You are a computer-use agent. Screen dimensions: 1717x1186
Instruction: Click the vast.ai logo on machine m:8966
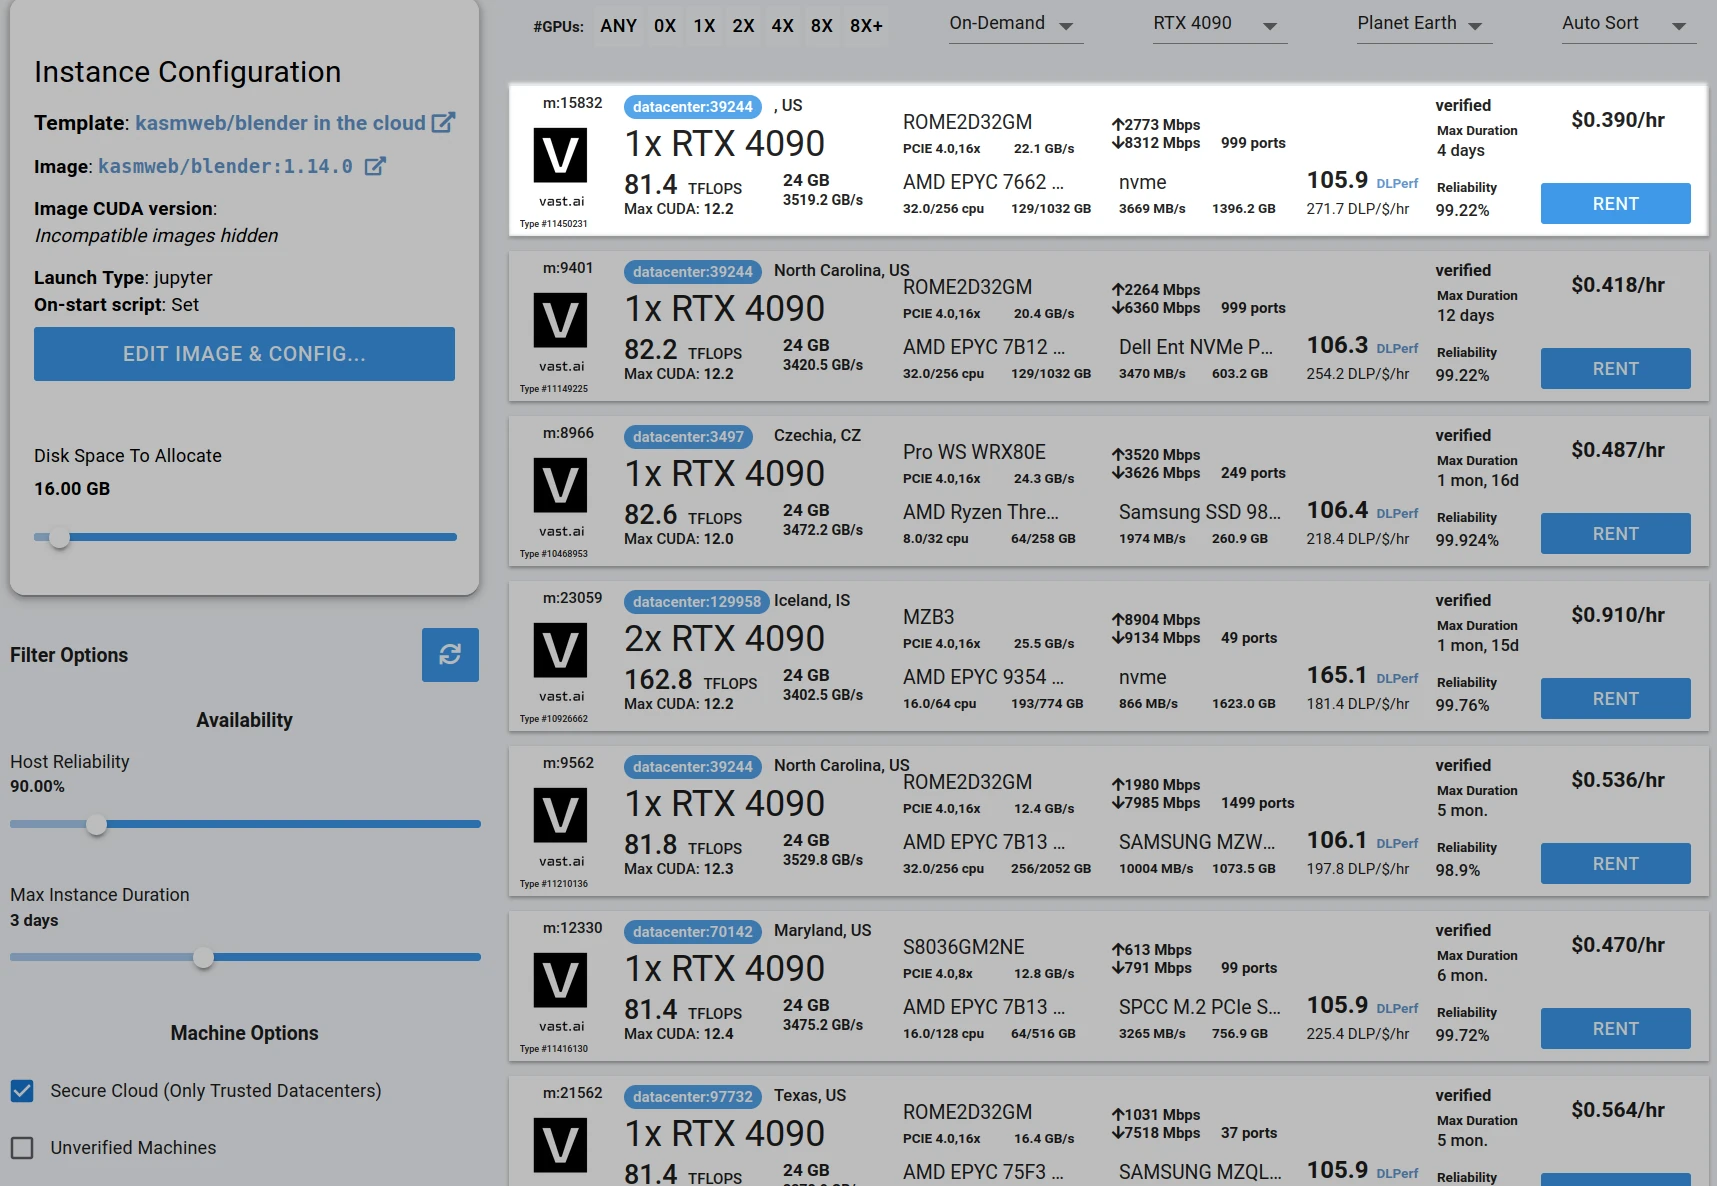pos(560,485)
